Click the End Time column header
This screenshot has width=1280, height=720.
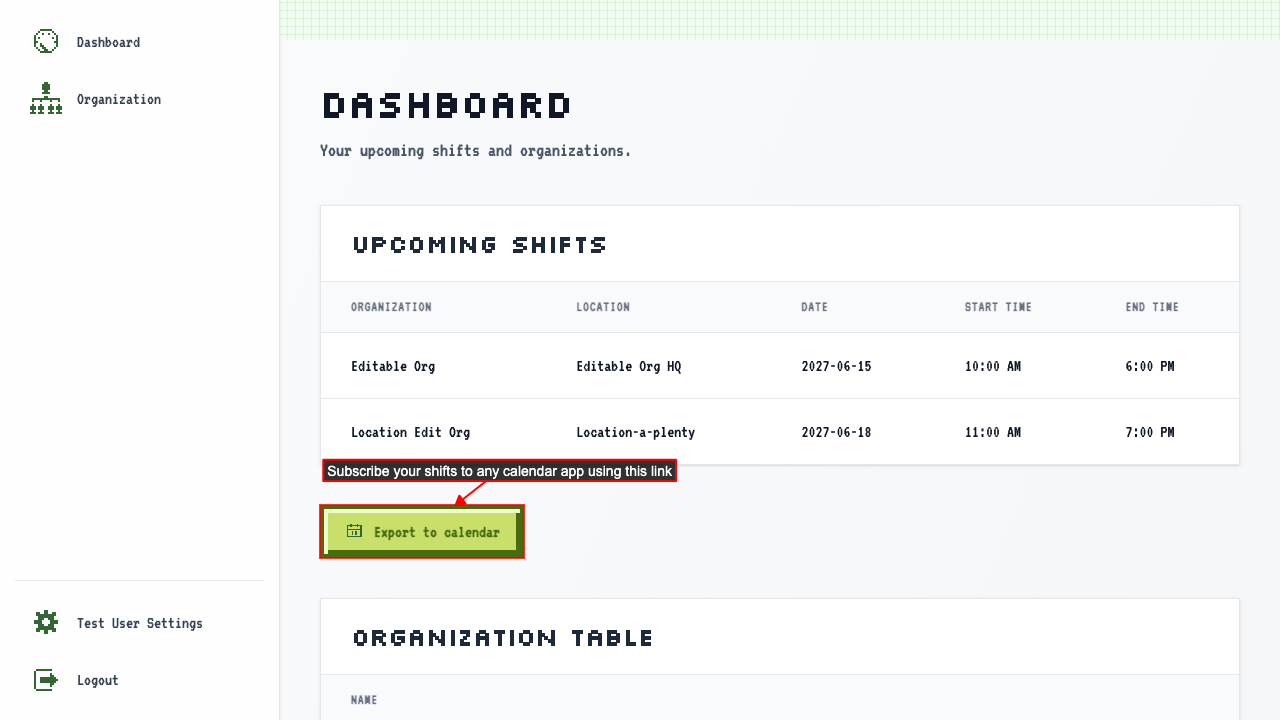(1152, 307)
